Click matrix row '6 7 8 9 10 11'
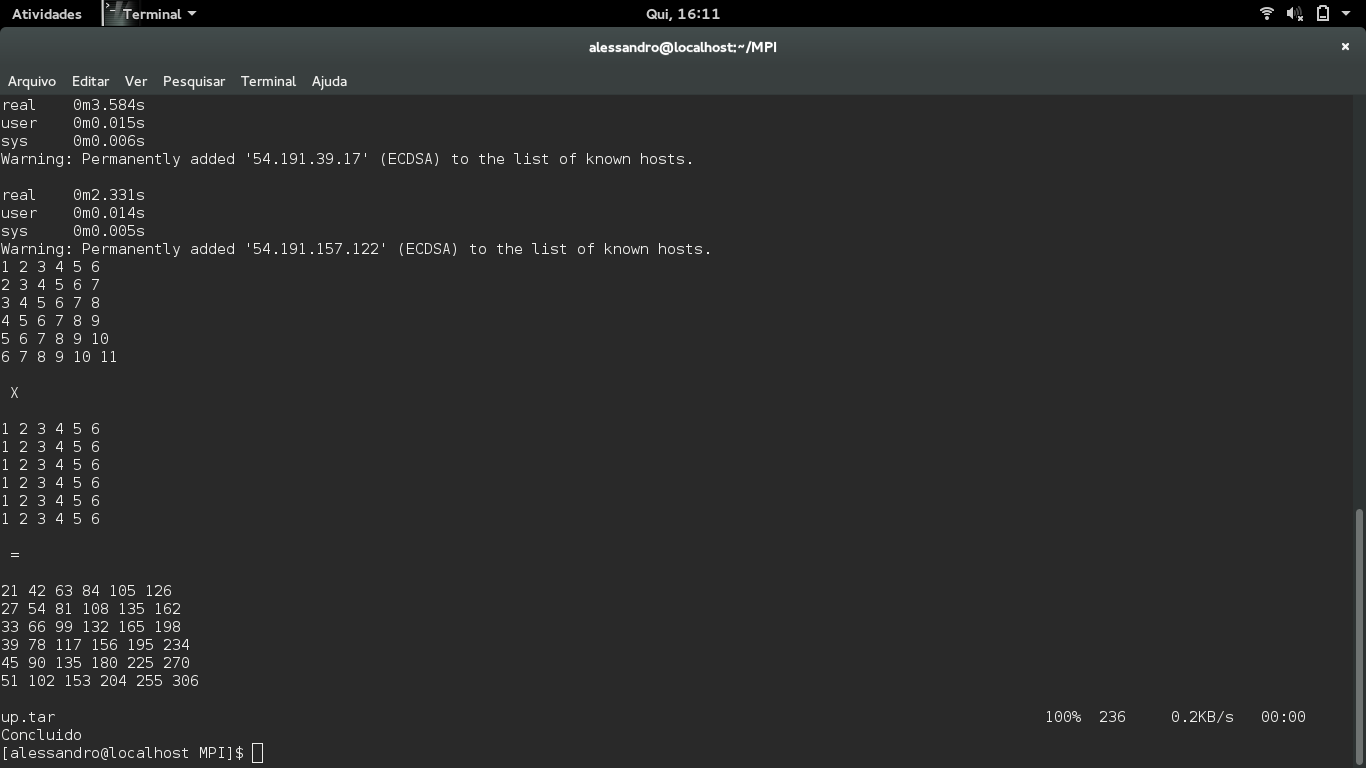Image resolution: width=1366 pixels, height=768 pixels. tap(59, 357)
